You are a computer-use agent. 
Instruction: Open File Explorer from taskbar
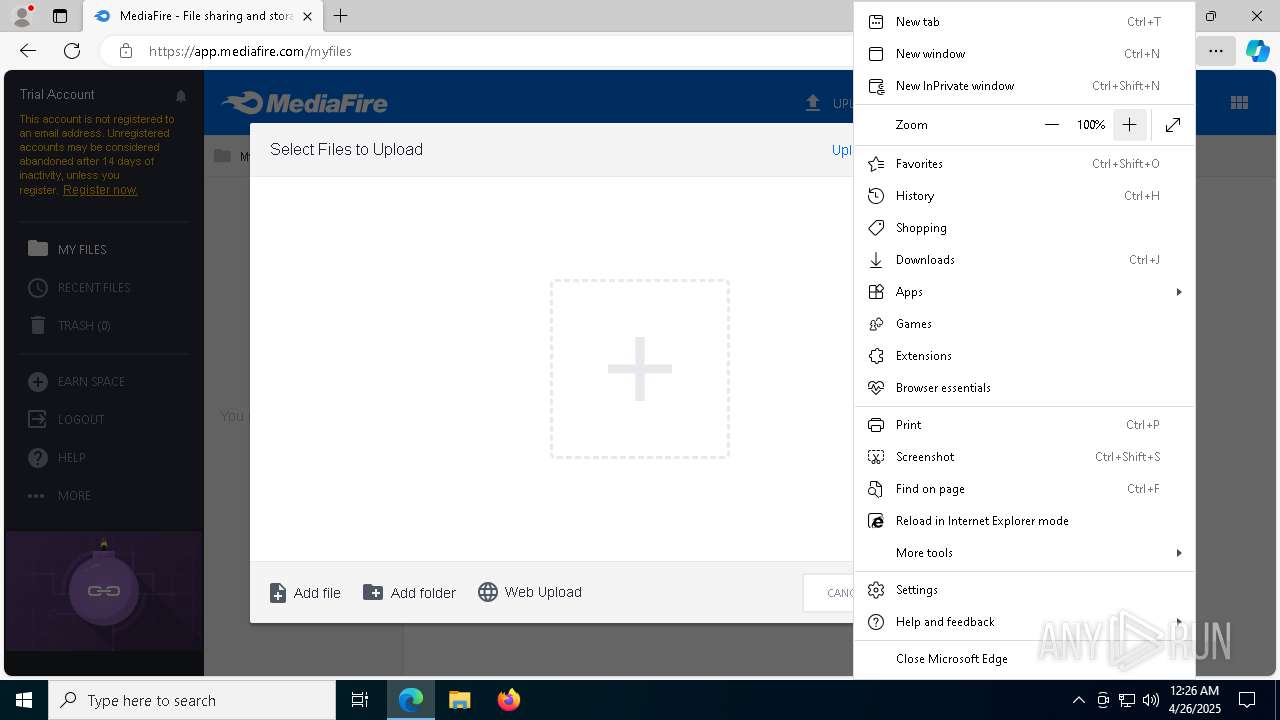[459, 700]
